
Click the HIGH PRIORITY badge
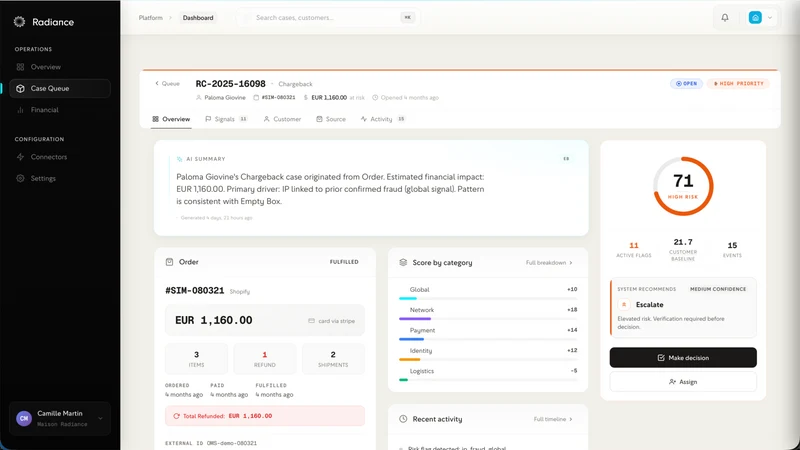tap(738, 84)
